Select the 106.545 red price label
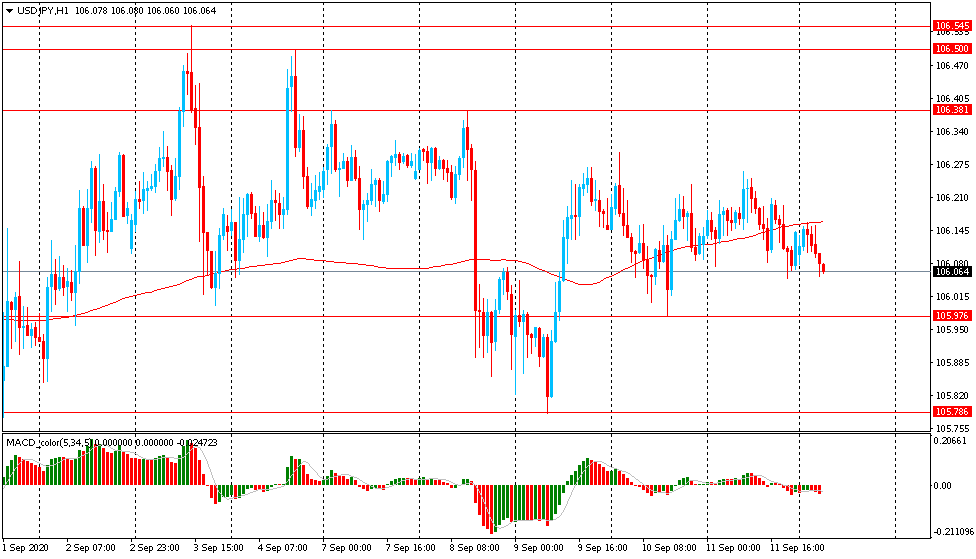 click(x=951, y=25)
